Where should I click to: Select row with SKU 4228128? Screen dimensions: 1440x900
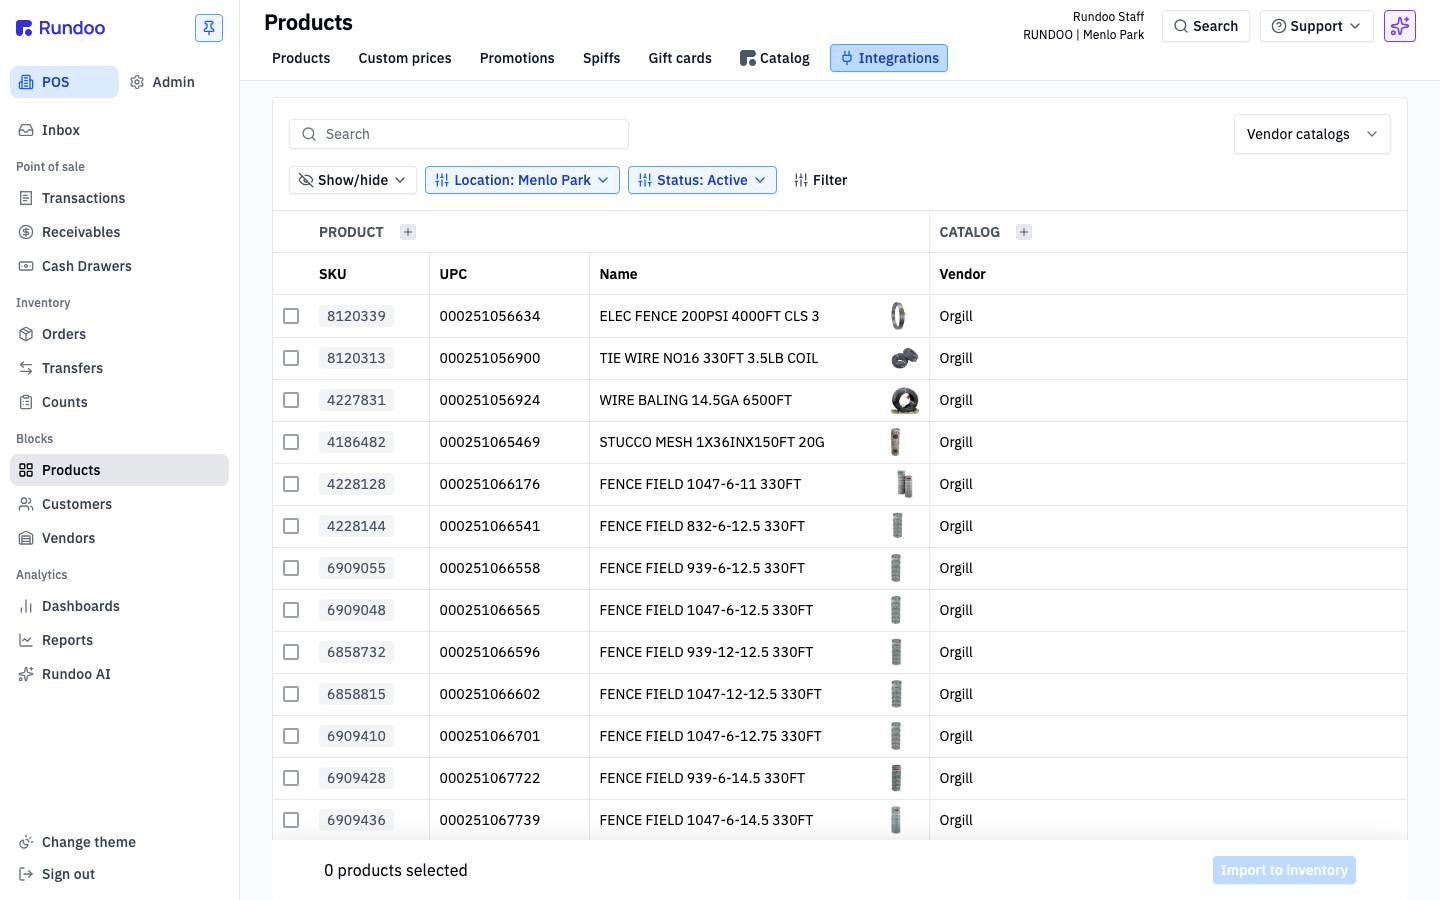point(291,484)
